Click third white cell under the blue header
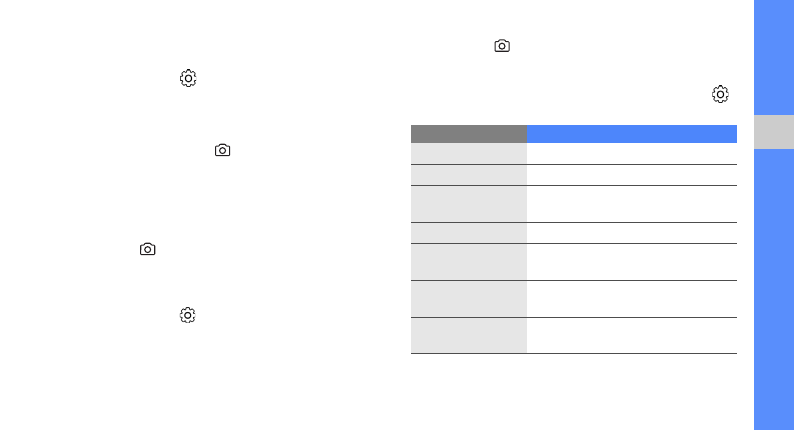 click(x=632, y=204)
